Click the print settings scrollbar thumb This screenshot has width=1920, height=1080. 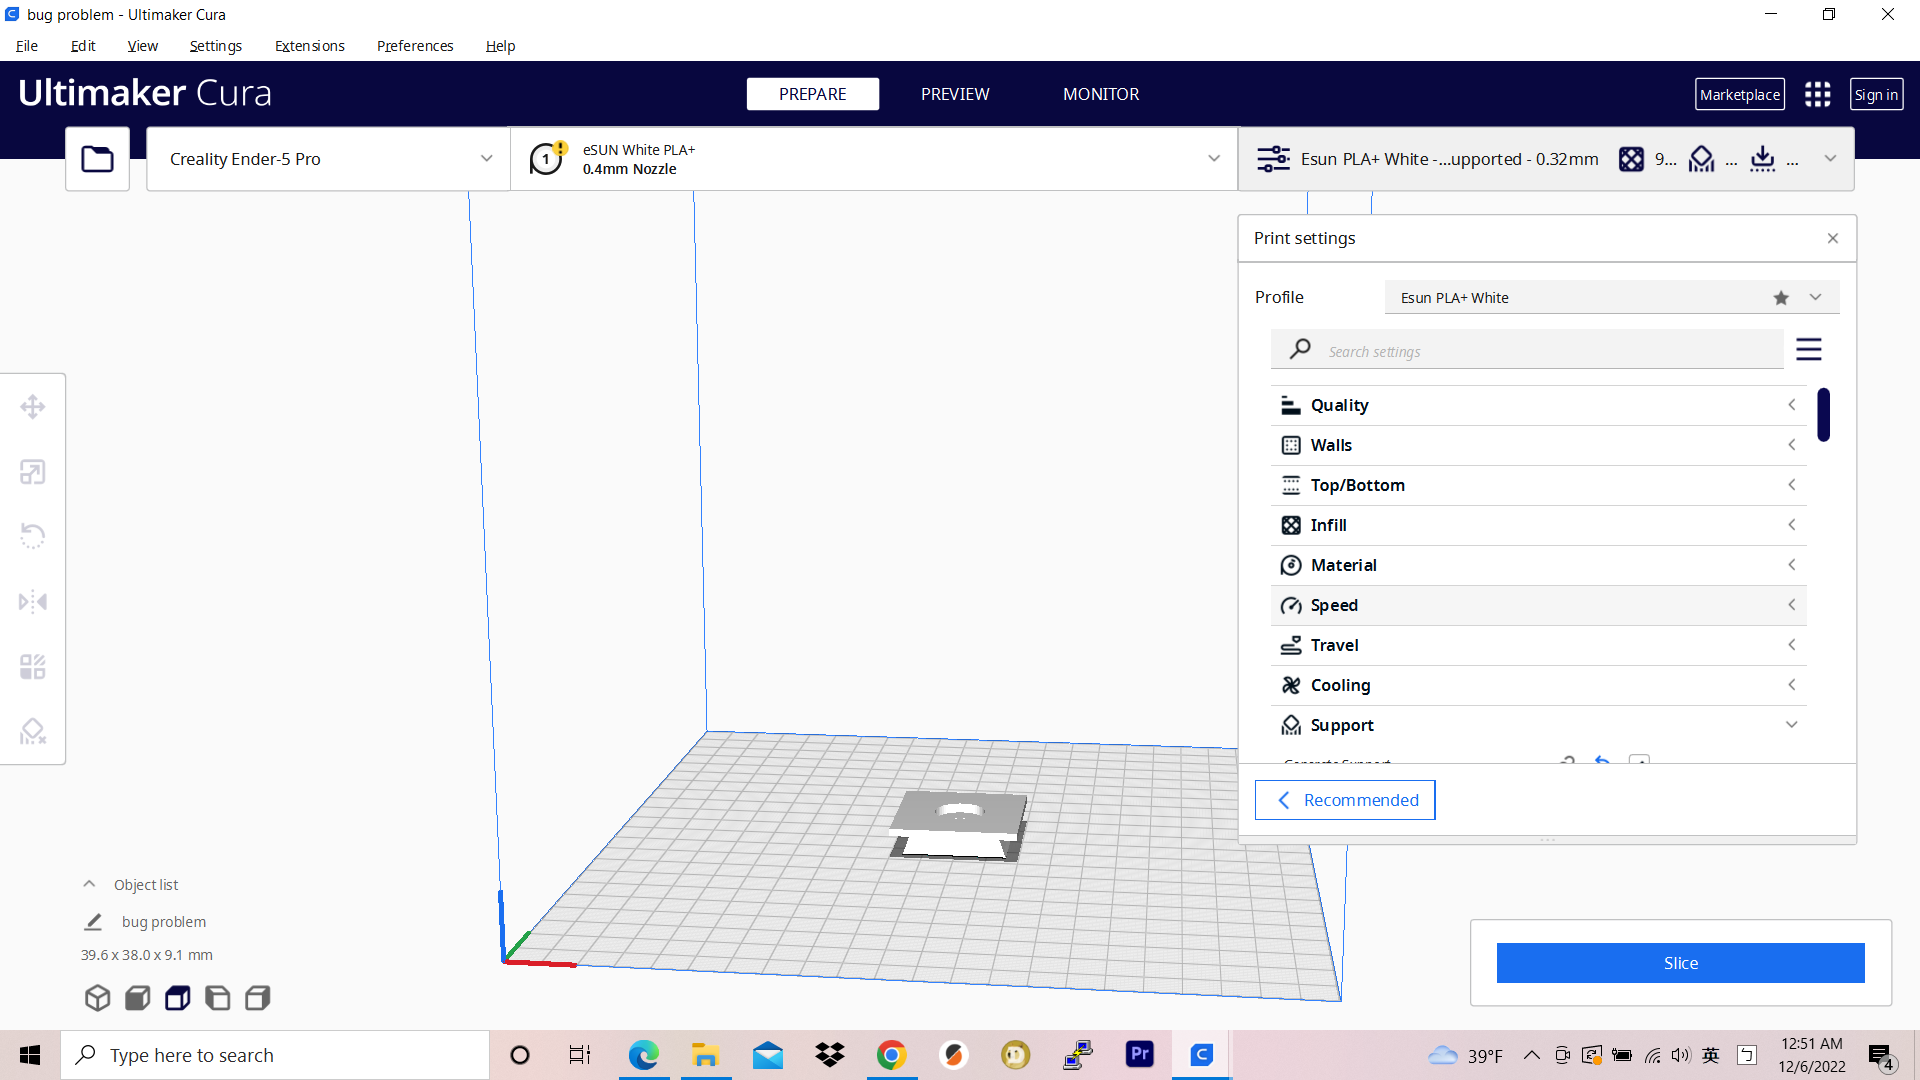click(x=1824, y=414)
